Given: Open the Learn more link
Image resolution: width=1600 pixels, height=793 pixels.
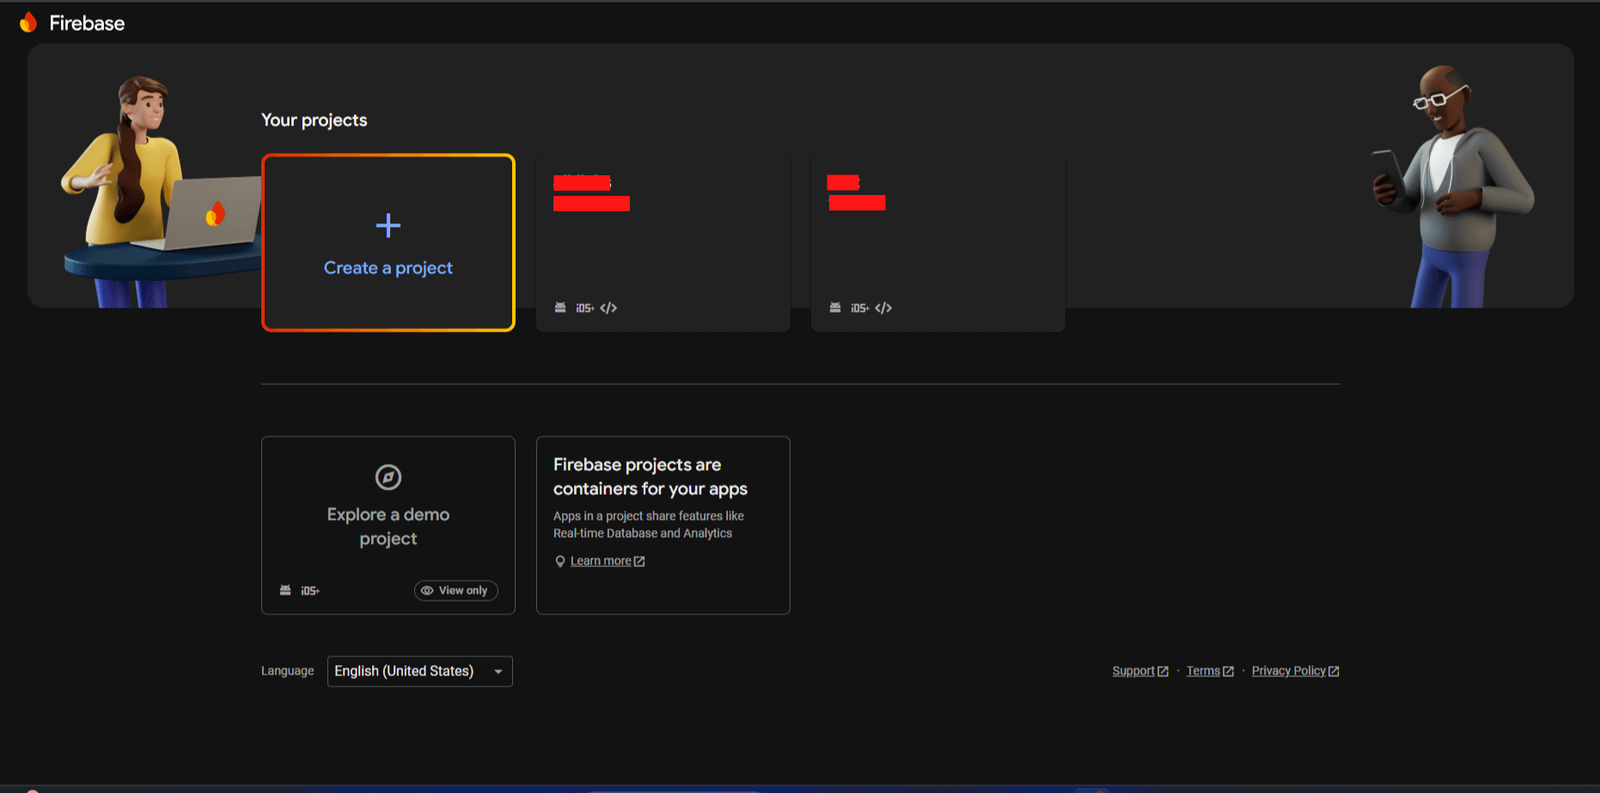Looking at the screenshot, I should (601, 561).
